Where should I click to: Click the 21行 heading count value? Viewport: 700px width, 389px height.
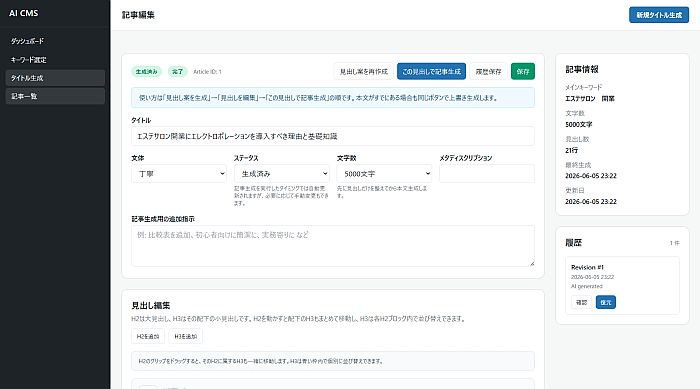pyautogui.click(x=571, y=151)
